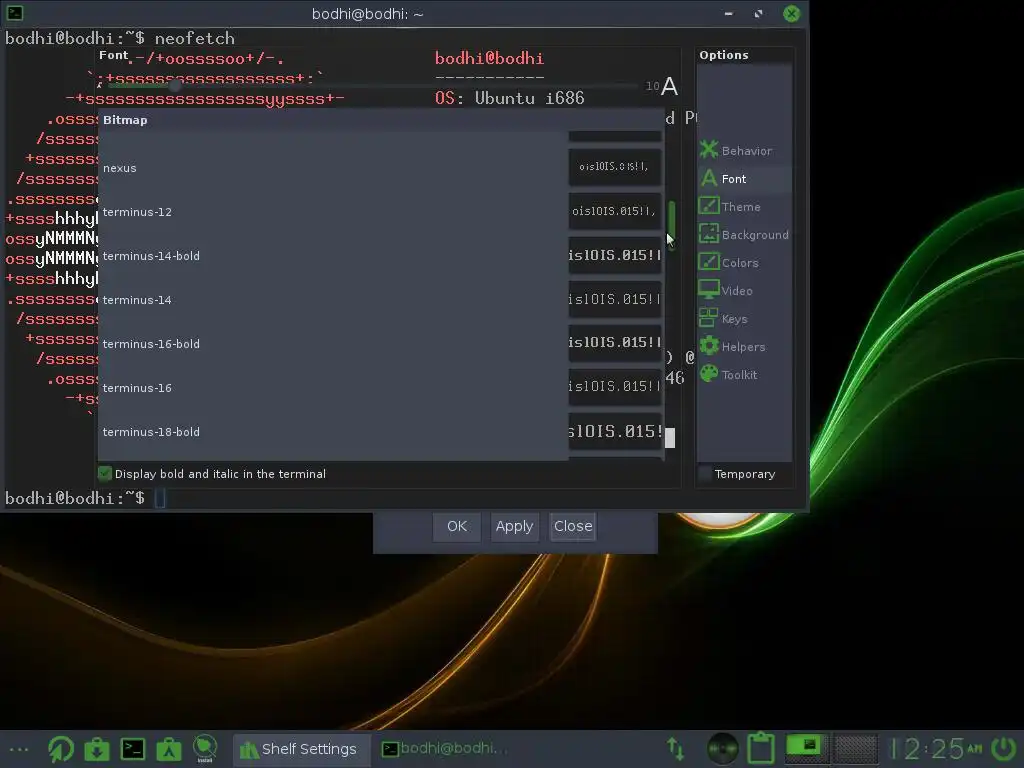This screenshot has height=768, width=1024.
Task: Open the power system menu icon
Action: click(1004, 748)
